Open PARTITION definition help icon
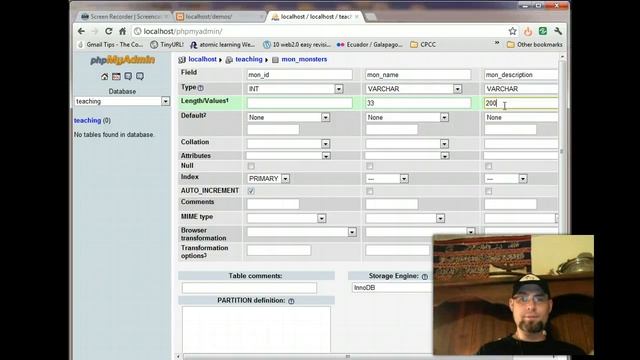The width and height of the screenshot is (640, 360). click(291, 301)
